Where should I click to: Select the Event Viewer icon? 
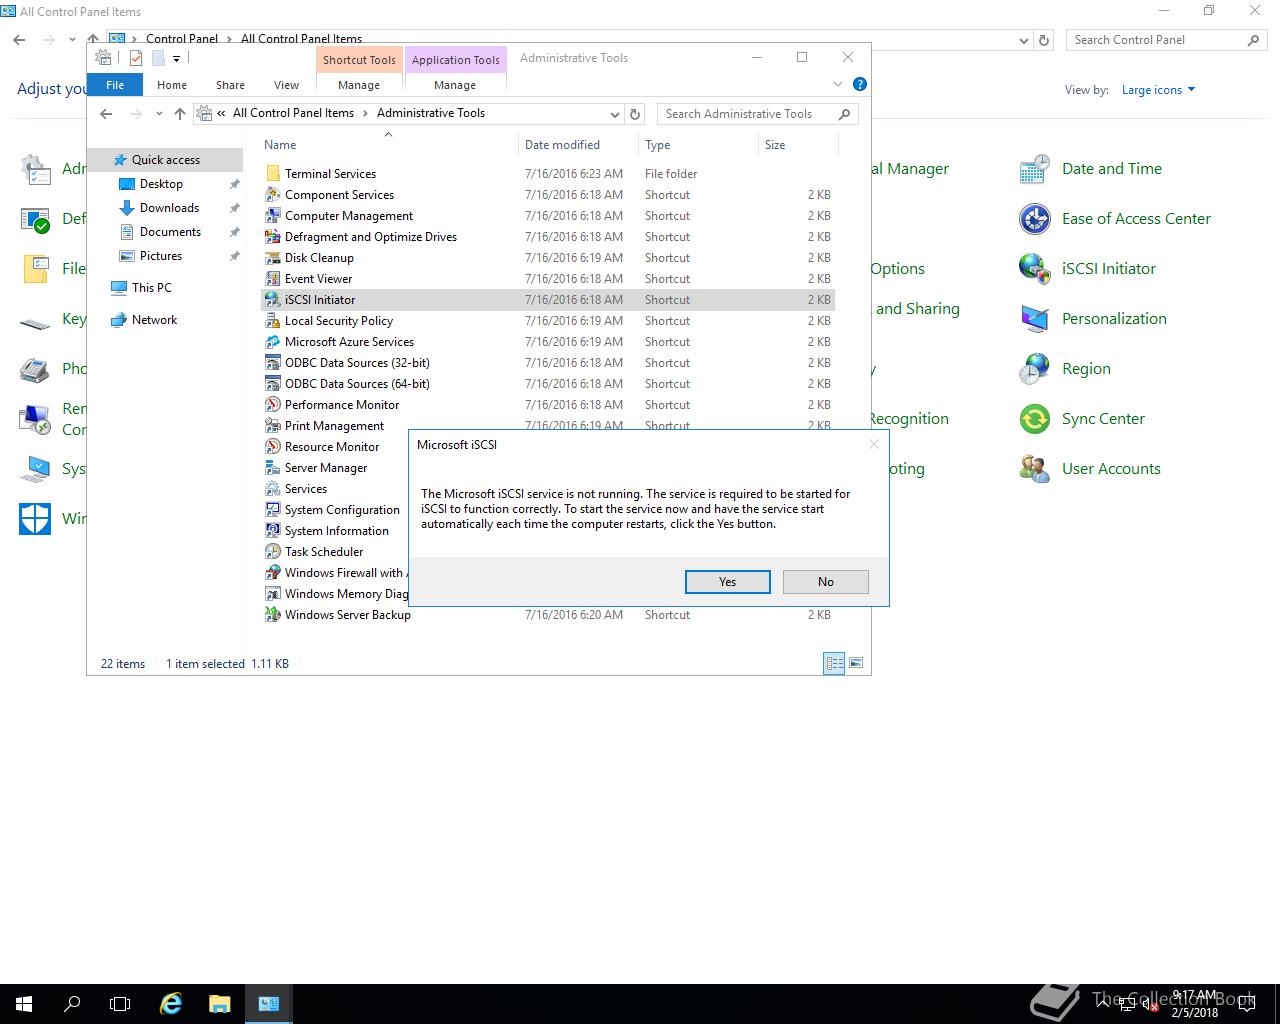(272, 279)
